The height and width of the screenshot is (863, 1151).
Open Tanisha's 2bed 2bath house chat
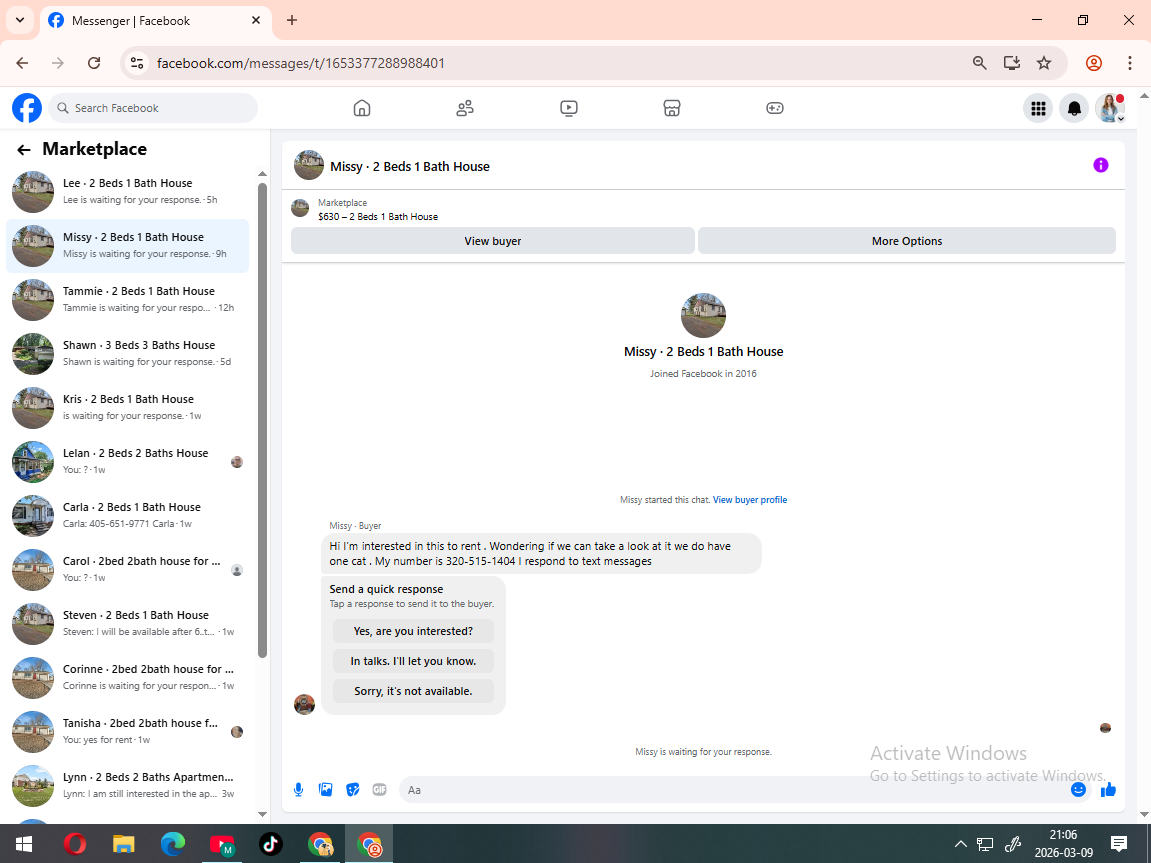pyautogui.click(x=128, y=731)
